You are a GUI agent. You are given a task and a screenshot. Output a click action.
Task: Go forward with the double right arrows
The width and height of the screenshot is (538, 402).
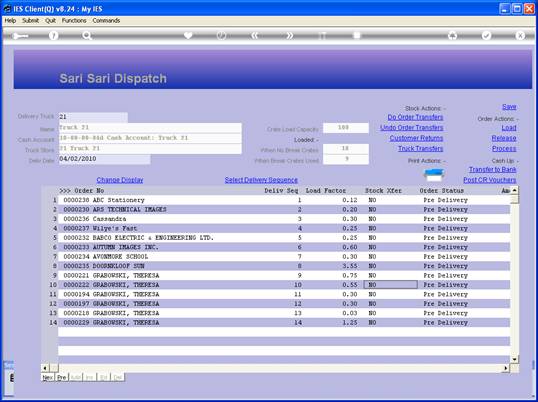point(290,36)
